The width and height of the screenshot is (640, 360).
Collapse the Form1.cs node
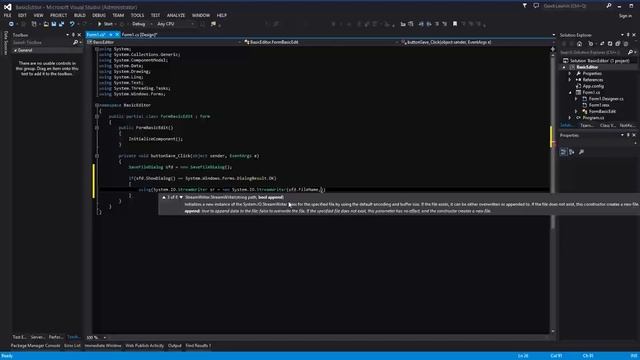click(570, 92)
